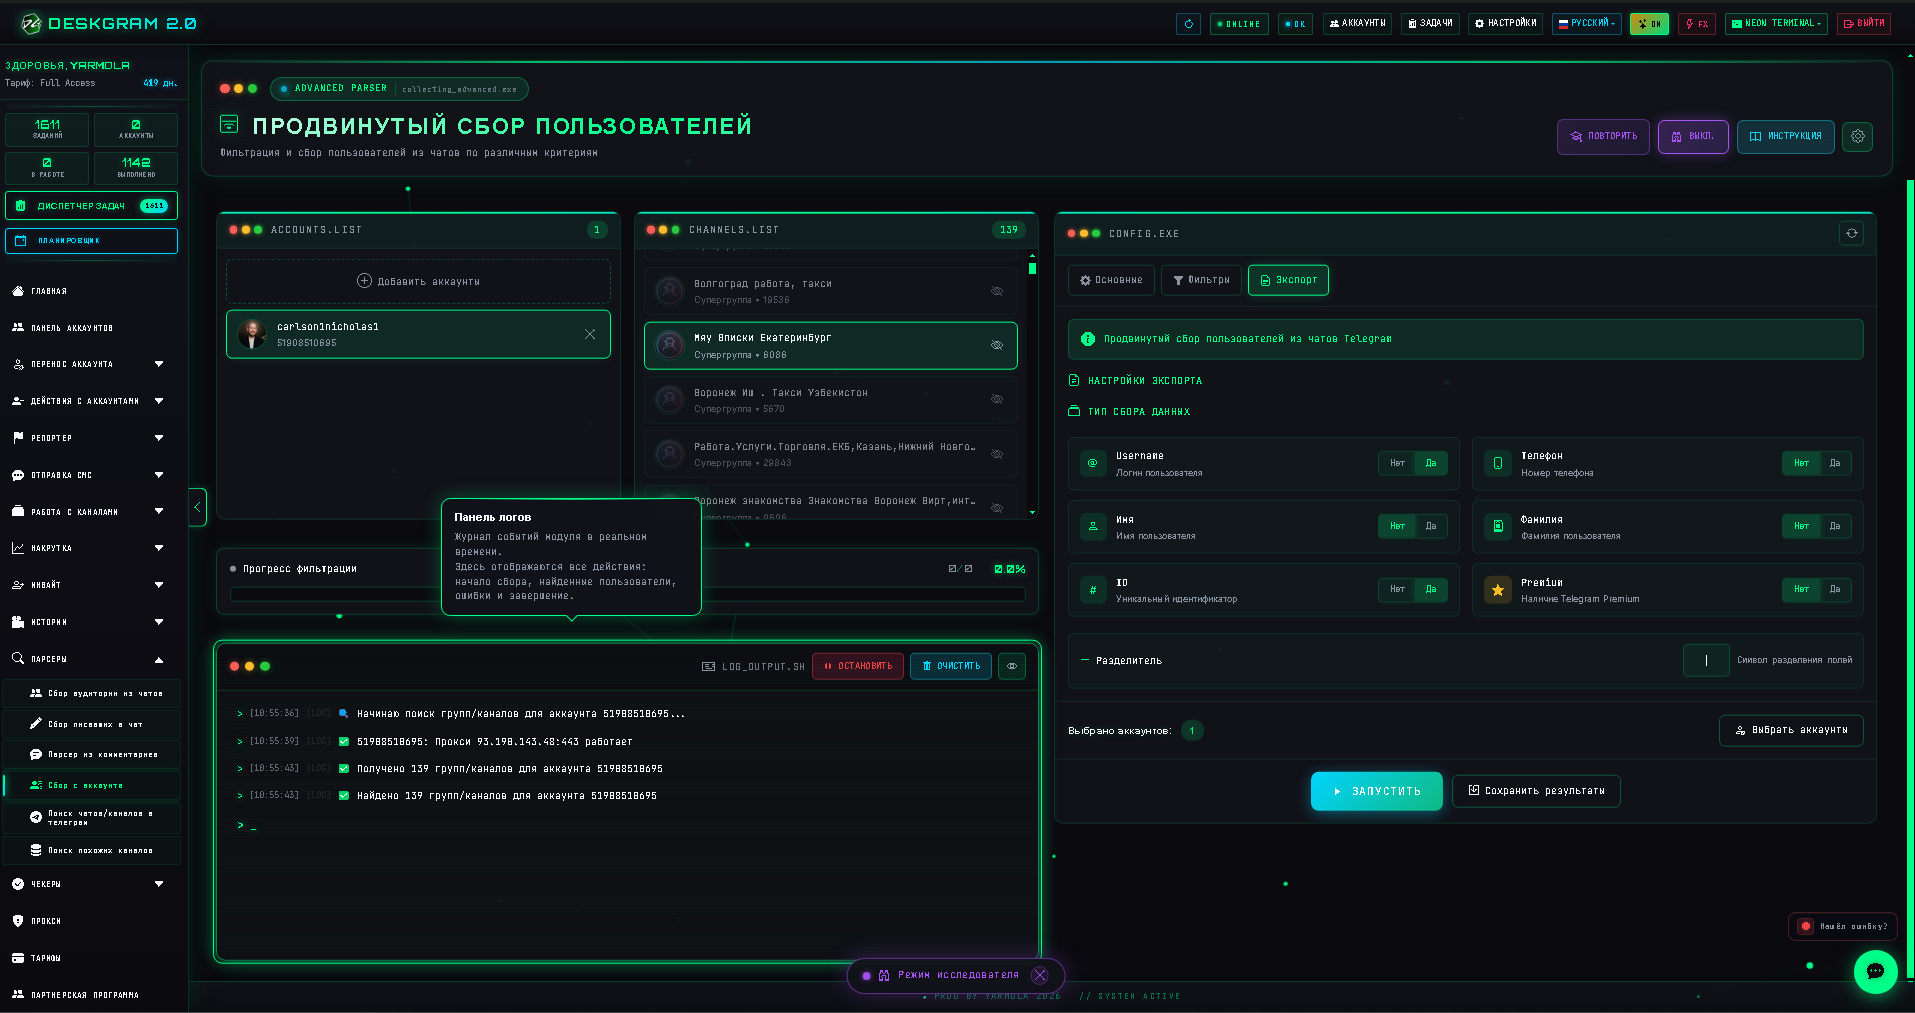1915x1013 pixels.
Task: Toggle visibility of Волгоград работа, такси channel
Action: 997,291
